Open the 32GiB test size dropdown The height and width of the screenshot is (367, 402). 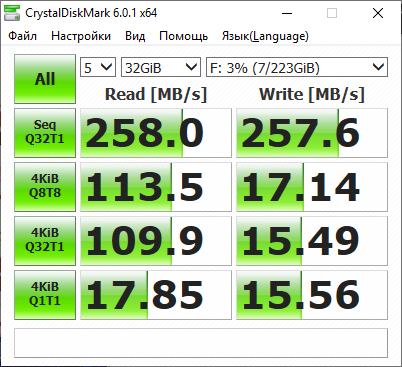[x=161, y=67]
